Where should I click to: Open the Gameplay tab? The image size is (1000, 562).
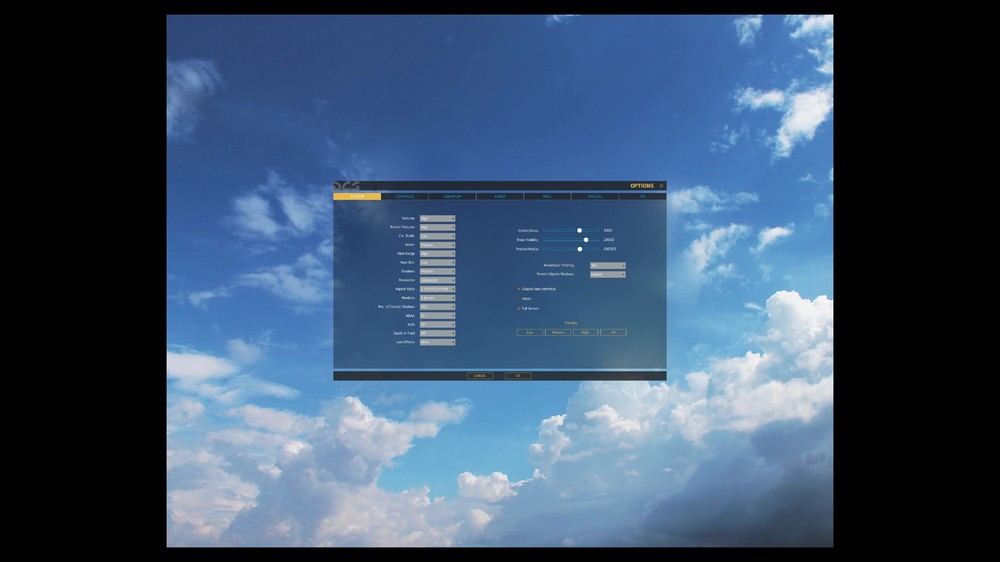tap(452, 196)
